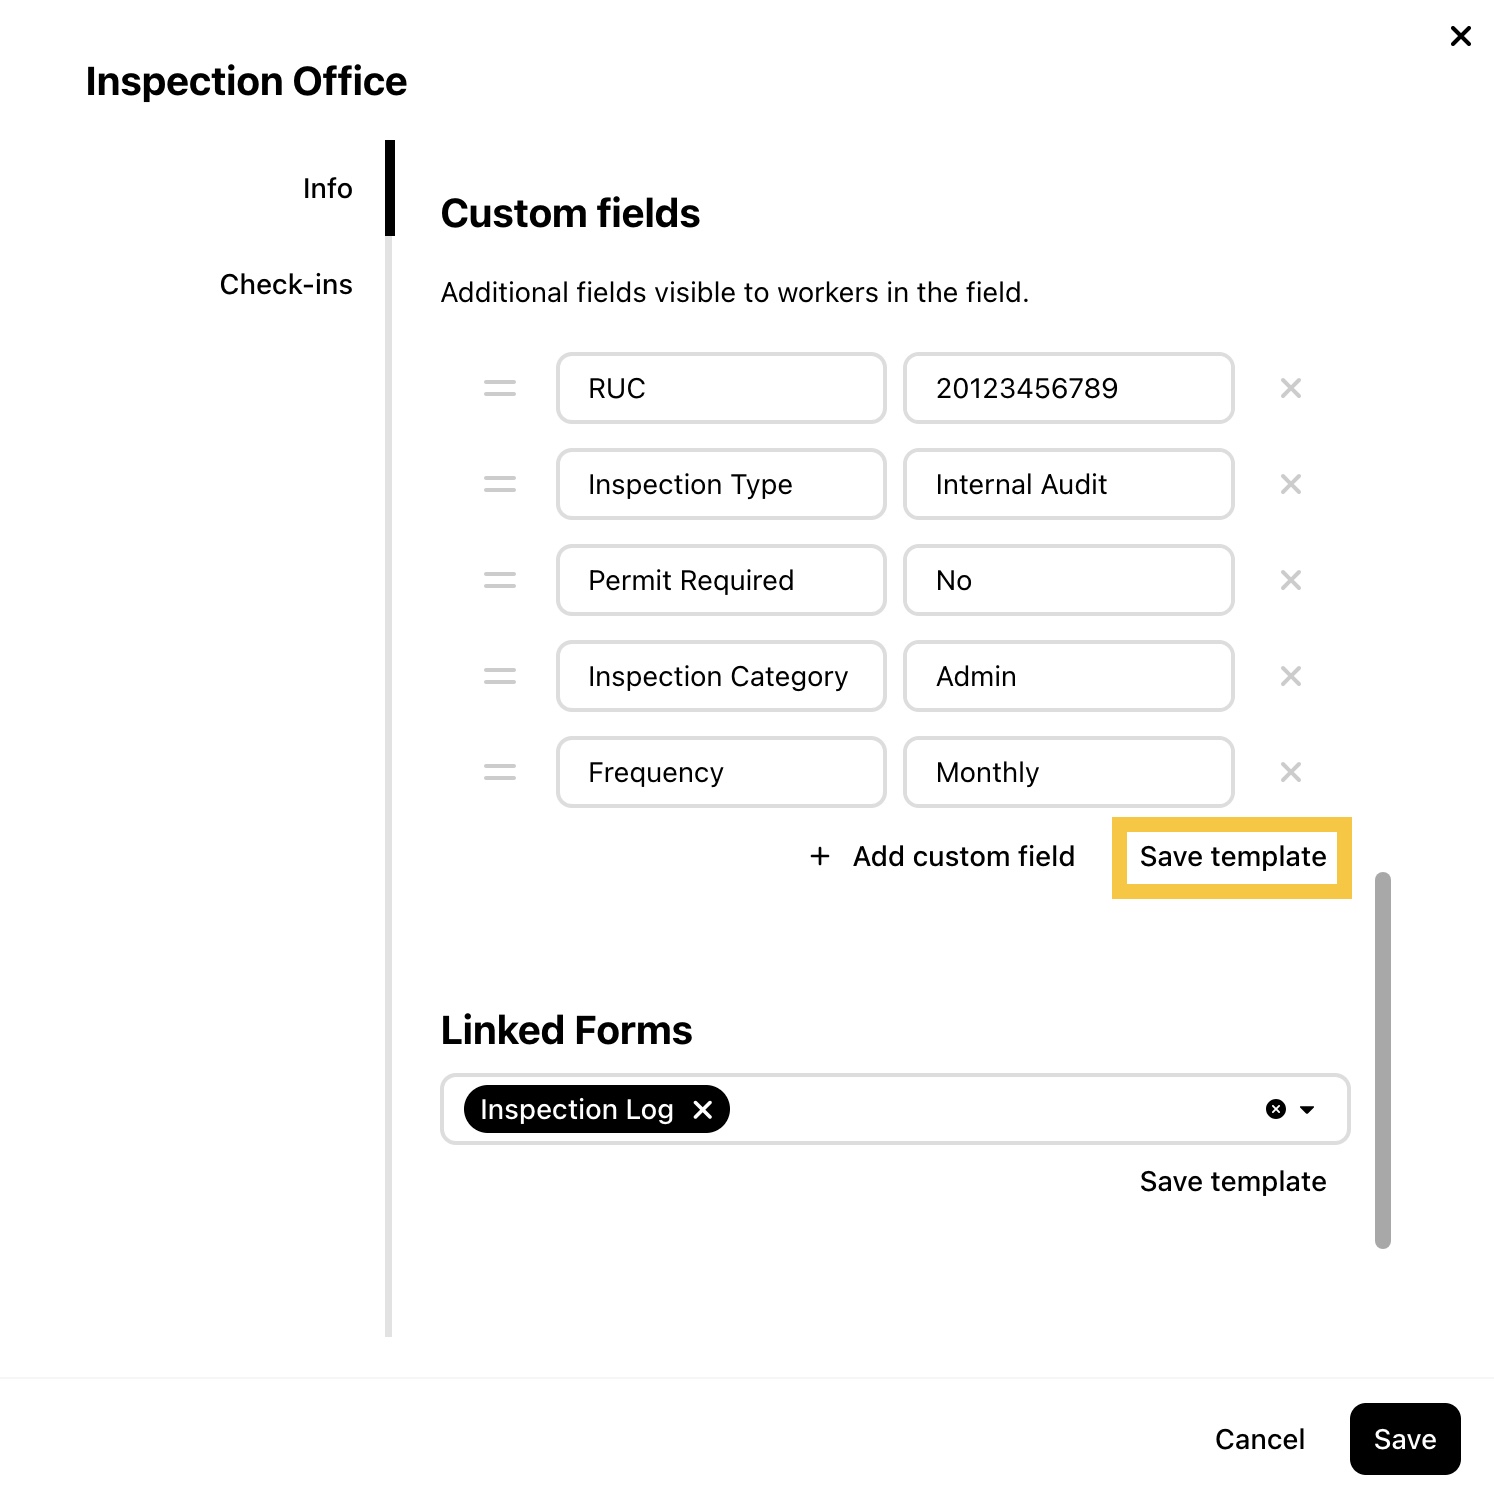This screenshot has width=1494, height=1488.
Task: Switch to the Check-ins tab
Action: (x=286, y=284)
